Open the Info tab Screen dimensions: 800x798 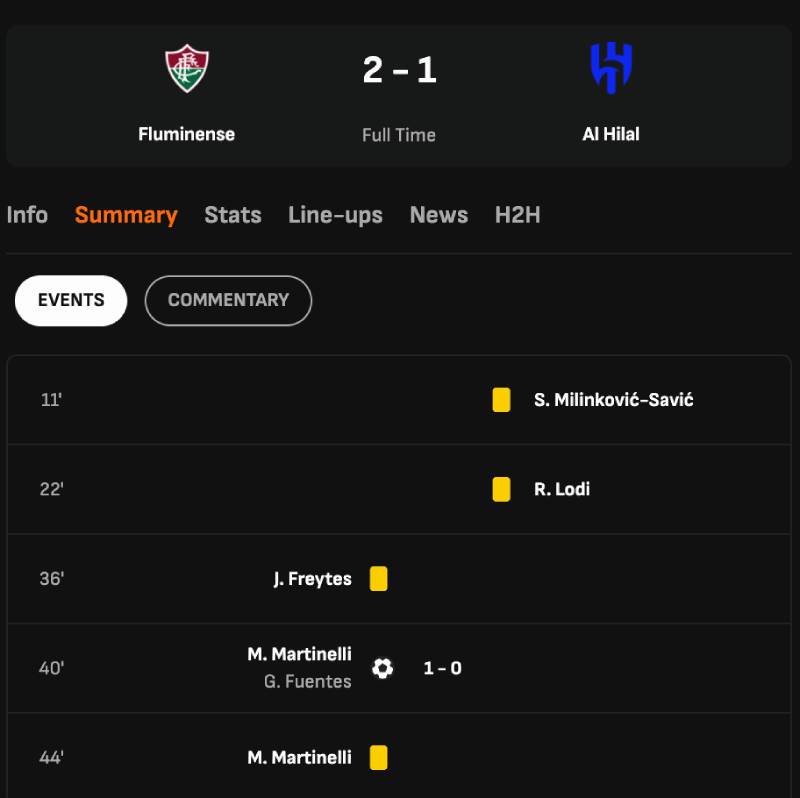tap(27, 215)
